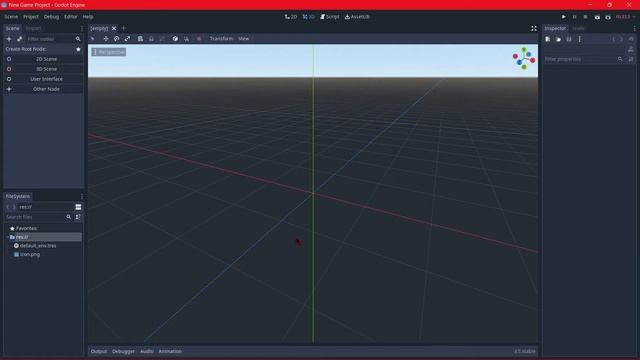
Task: Create a 3D Scene root node
Action: [x=43, y=69]
